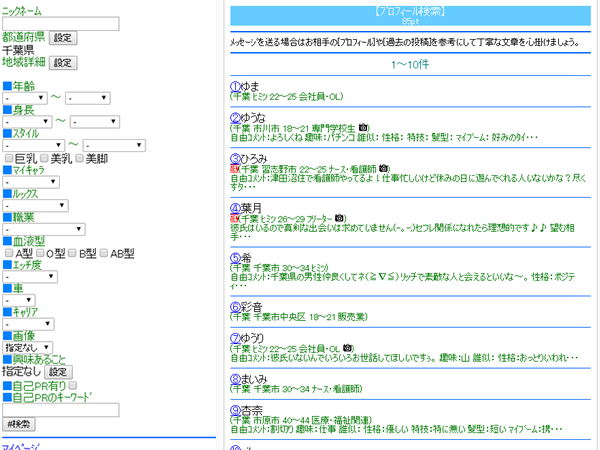
Task: Click 設定 button next to 都道府県
Action: pyautogui.click(x=63, y=37)
